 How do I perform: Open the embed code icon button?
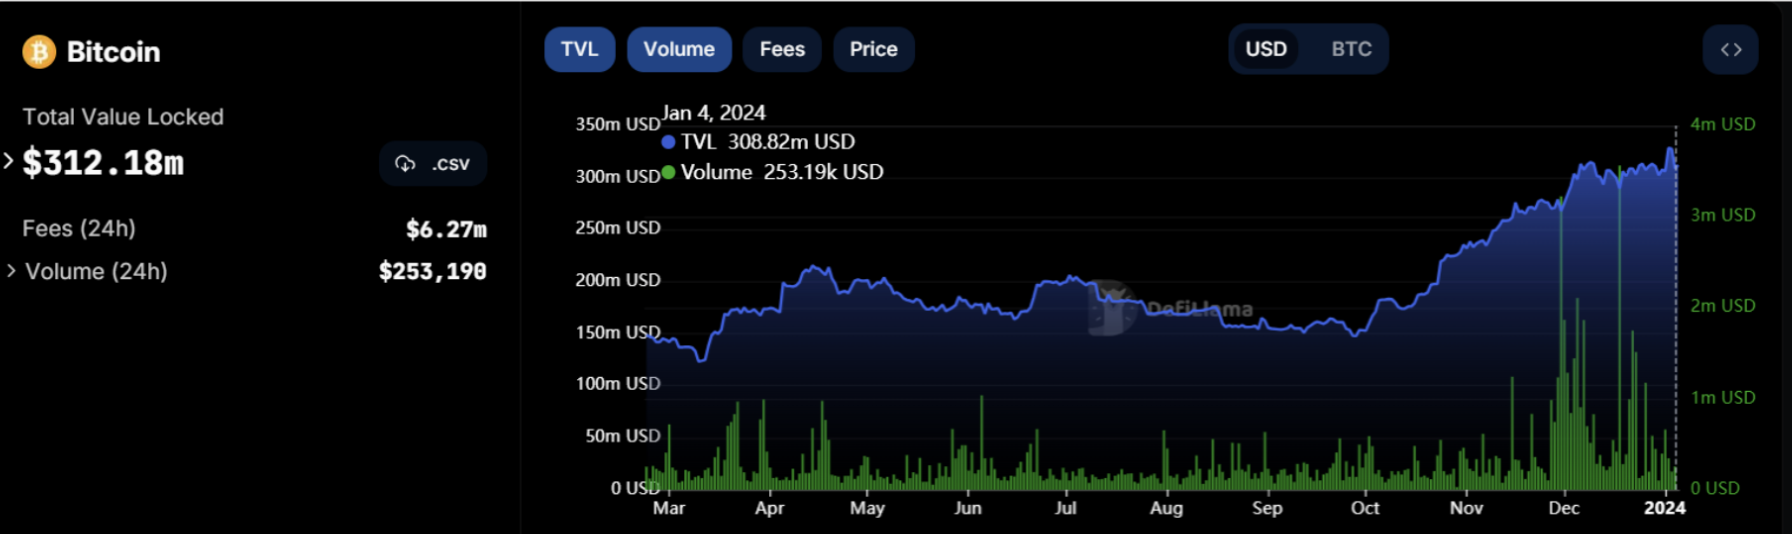click(x=1730, y=49)
